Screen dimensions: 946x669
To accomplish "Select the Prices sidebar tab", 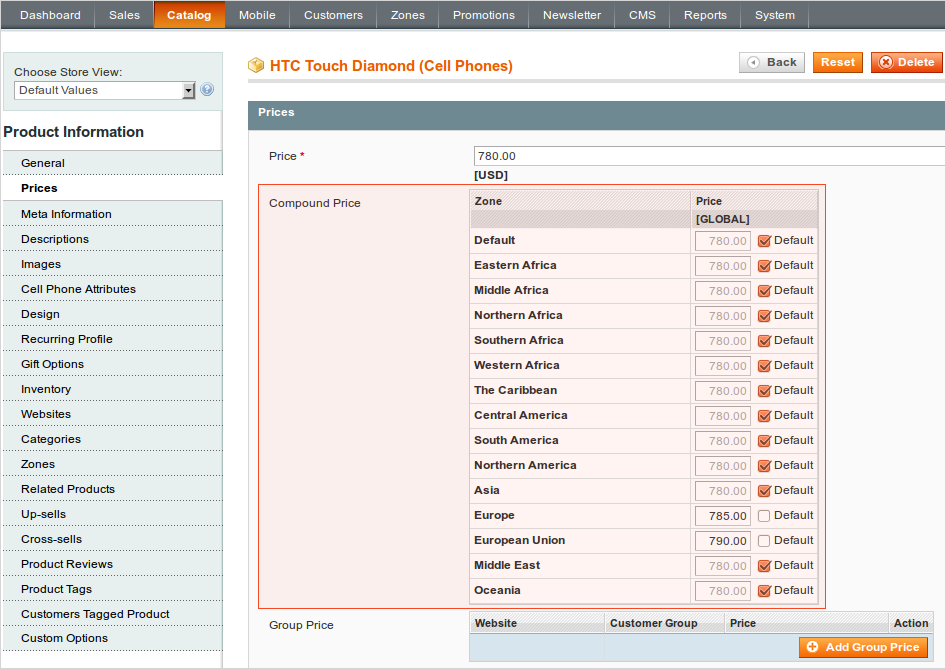I will (x=113, y=188).
